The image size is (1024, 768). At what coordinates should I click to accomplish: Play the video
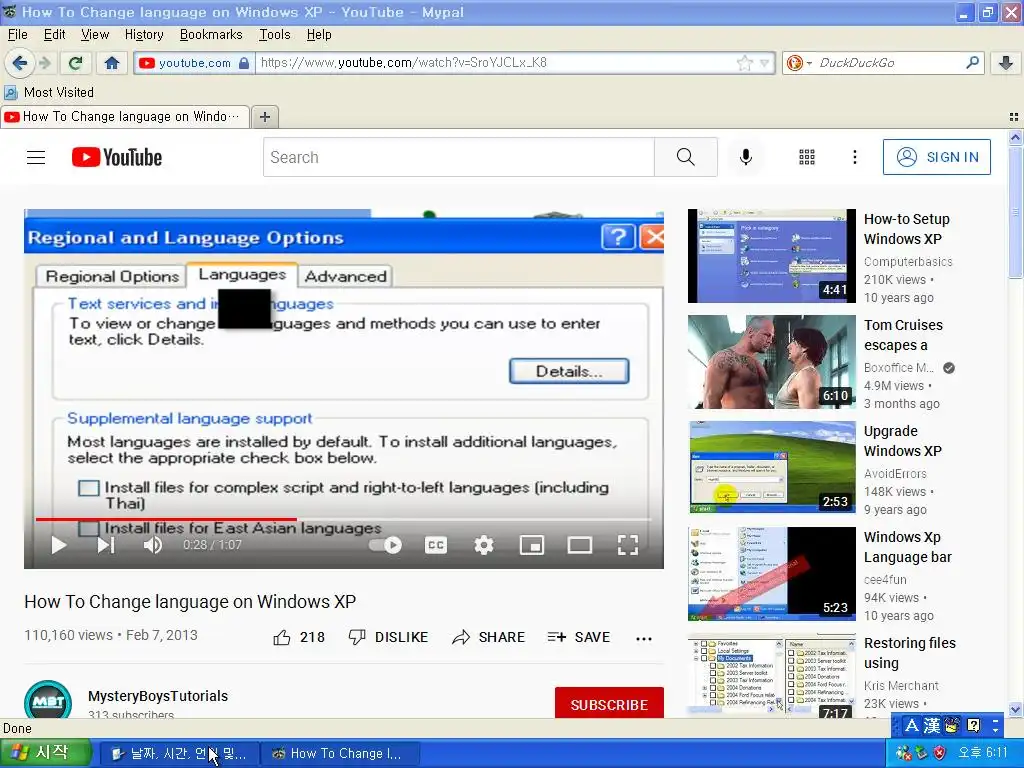59,545
